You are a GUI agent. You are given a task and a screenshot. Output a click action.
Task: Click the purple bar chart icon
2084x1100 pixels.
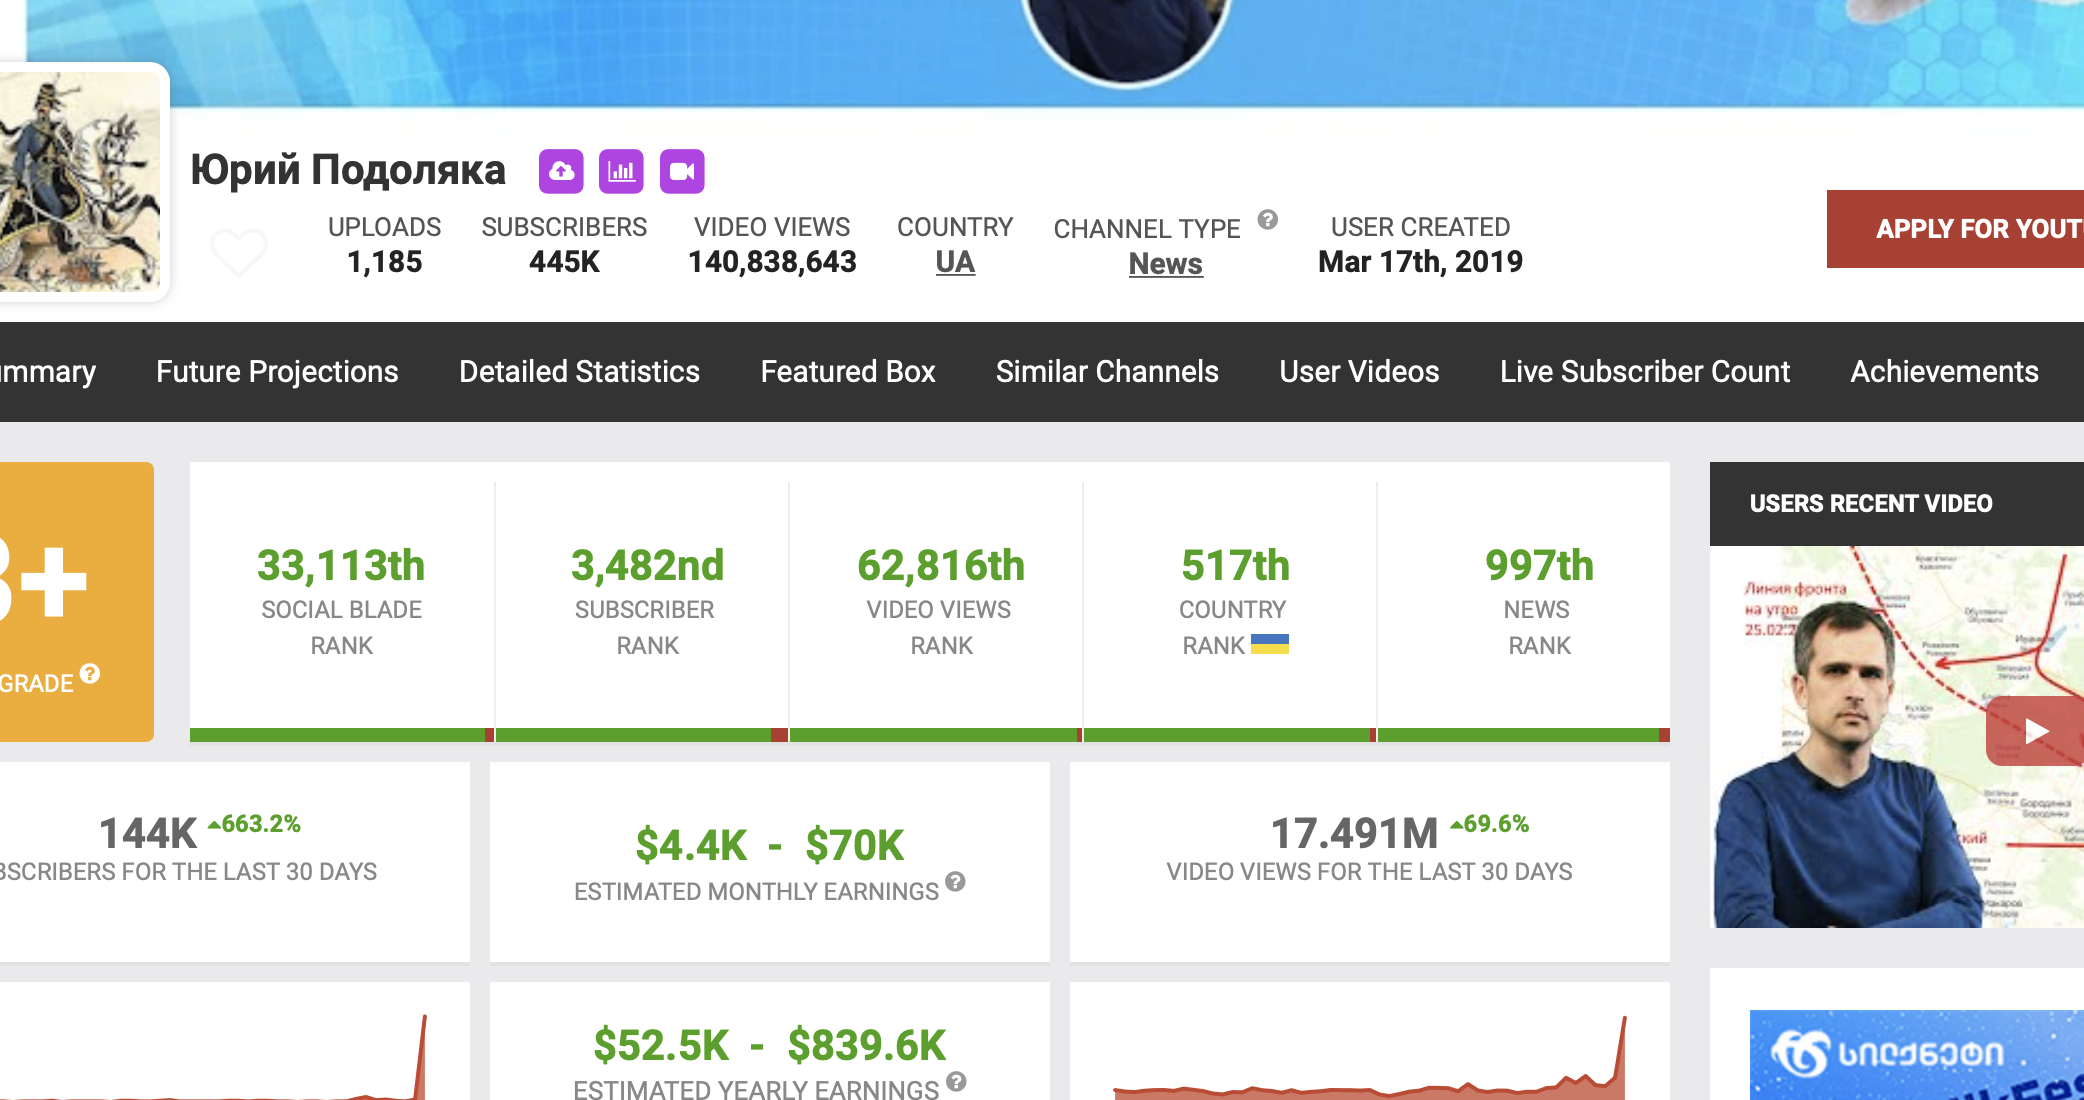click(x=621, y=171)
